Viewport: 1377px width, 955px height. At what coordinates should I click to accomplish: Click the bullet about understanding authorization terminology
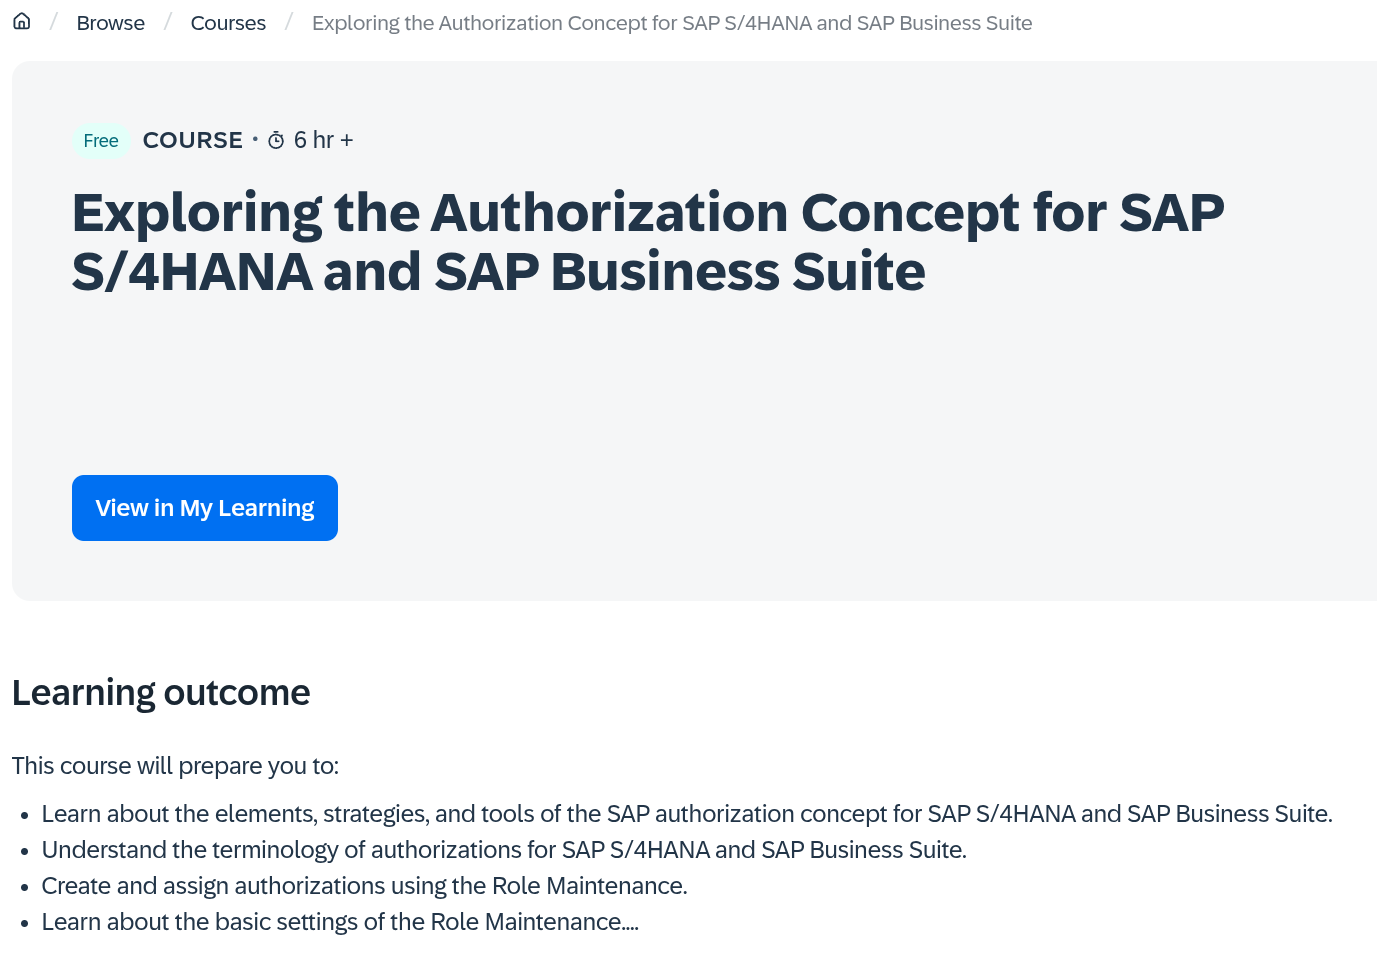pyautogui.click(x=504, y=850)
